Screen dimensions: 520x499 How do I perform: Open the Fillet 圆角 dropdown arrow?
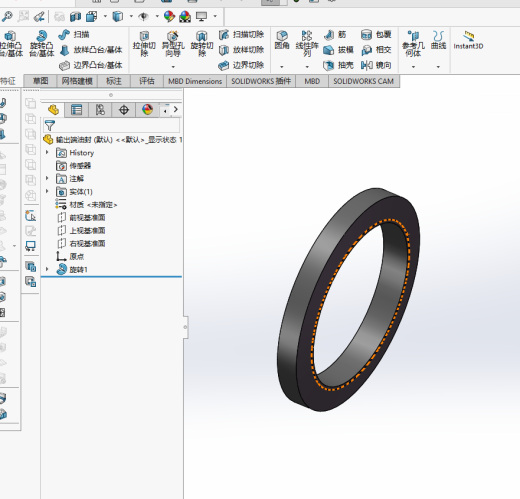(x=282, y=67)
